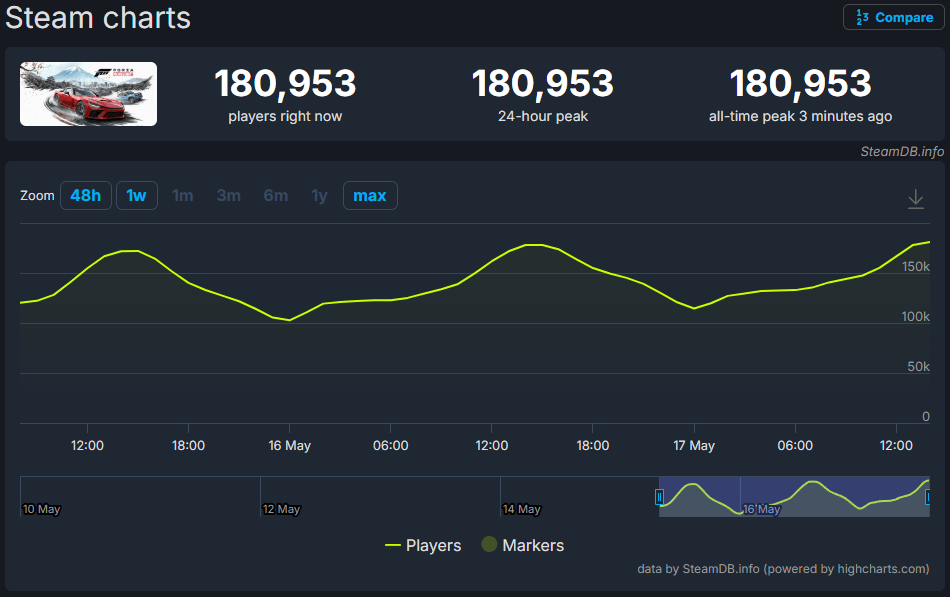Image resolution: width=950 pixels, height=597 pixels.
Task: Select the 48h zoom range
Action: coord(85,196)
